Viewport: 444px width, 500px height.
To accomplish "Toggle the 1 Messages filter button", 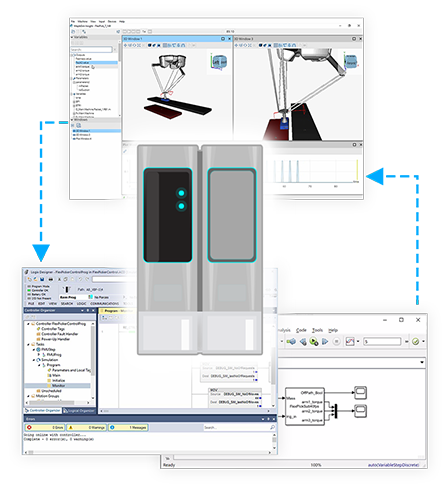I will (x=128, y=427).
